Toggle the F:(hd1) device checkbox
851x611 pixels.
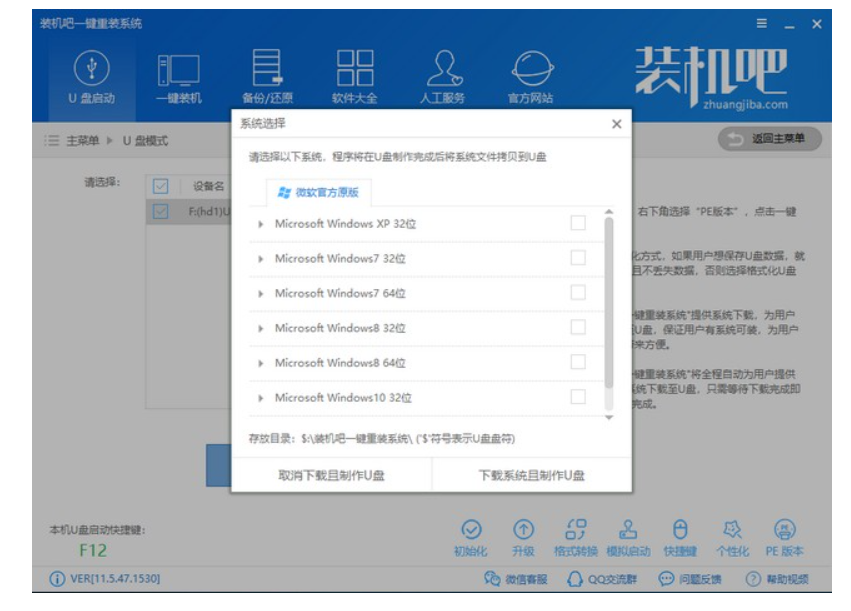[x=161, y=211]
